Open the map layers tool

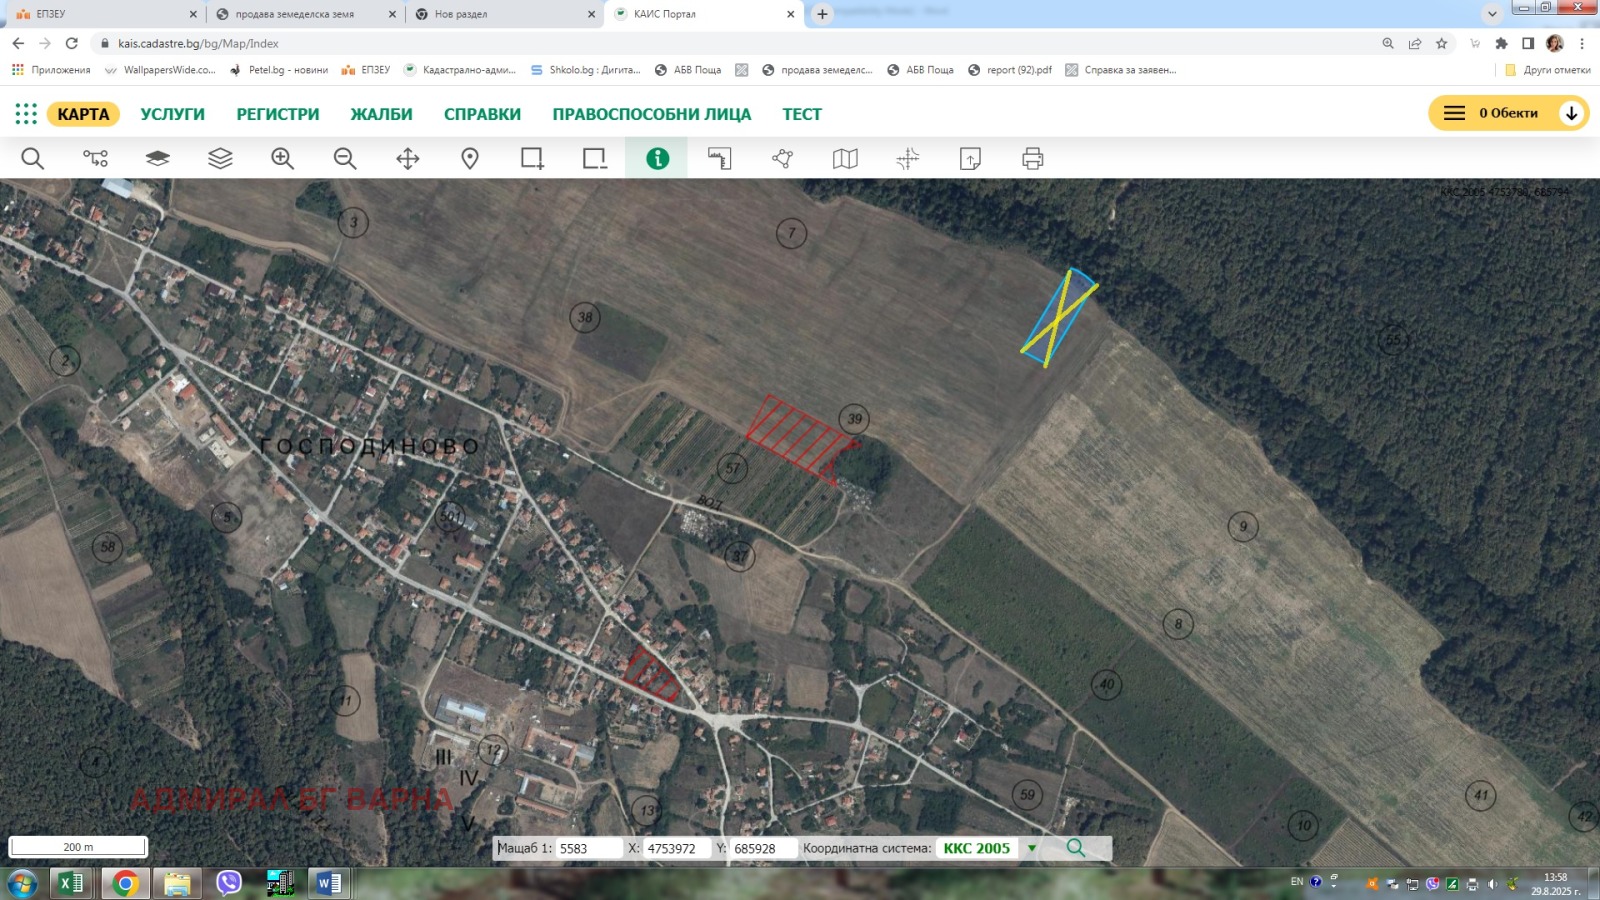point(220,157)
